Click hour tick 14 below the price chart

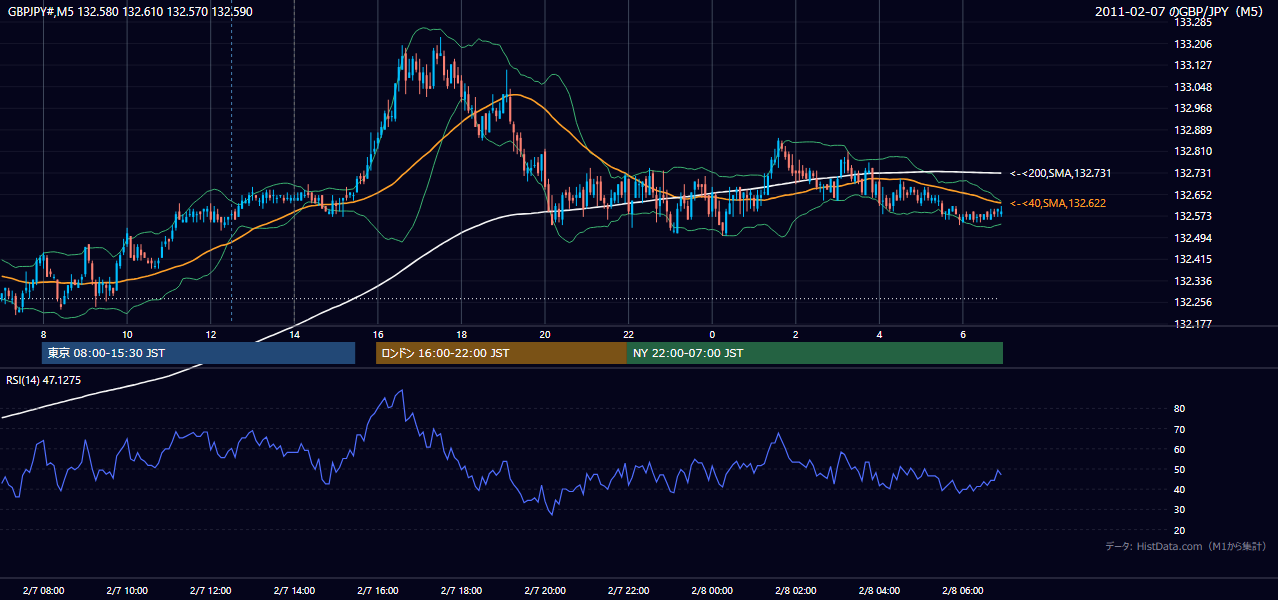point(294,333)
